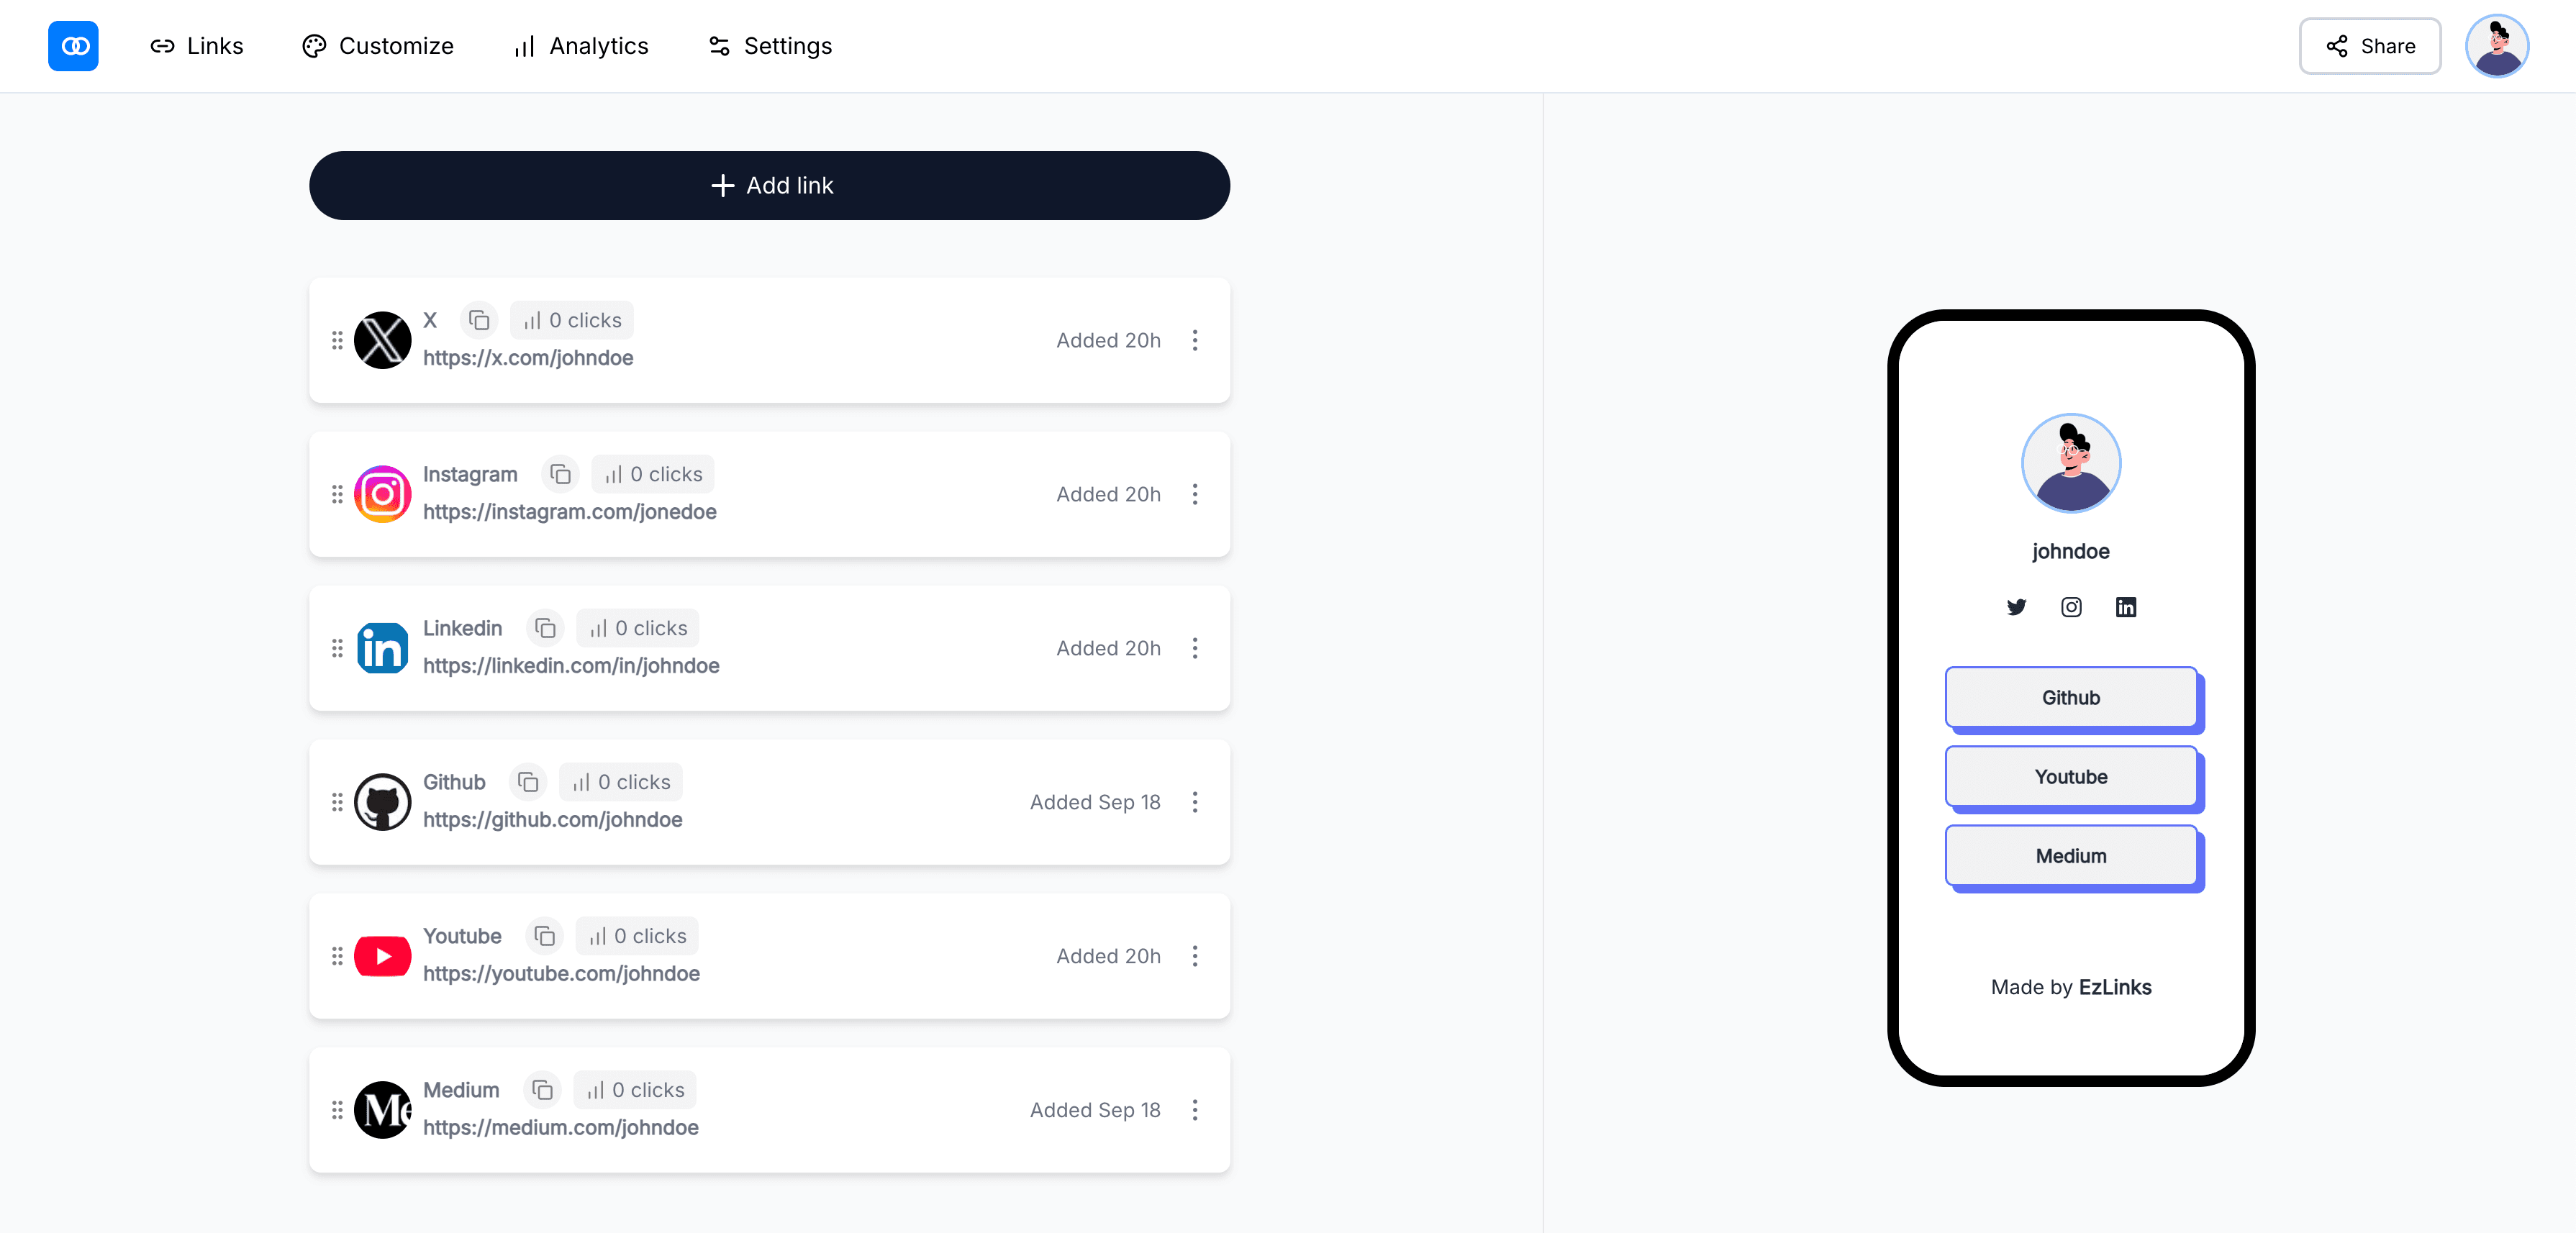Click the Github octocat icon on the card
This screenshot has width=2576, height=1233.
(382, 802)
